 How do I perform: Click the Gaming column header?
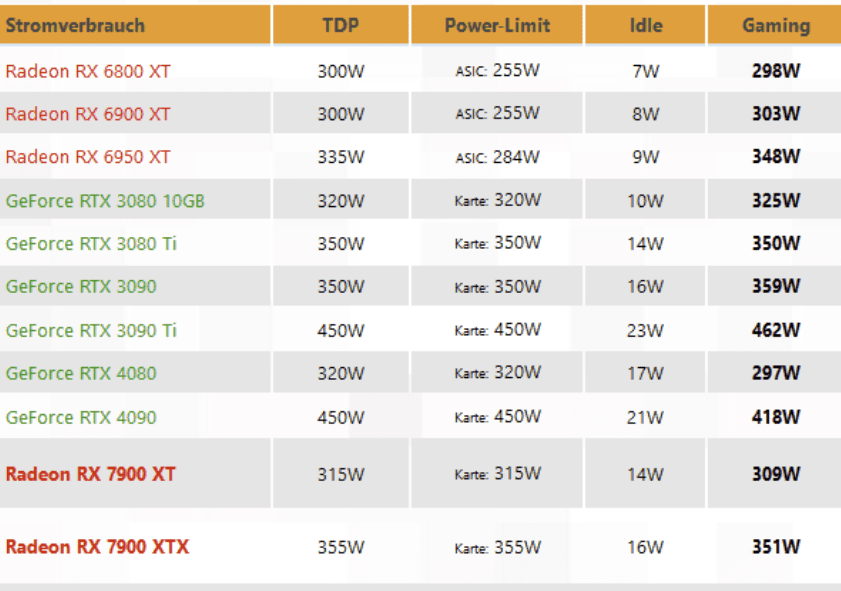pos(776,25)
